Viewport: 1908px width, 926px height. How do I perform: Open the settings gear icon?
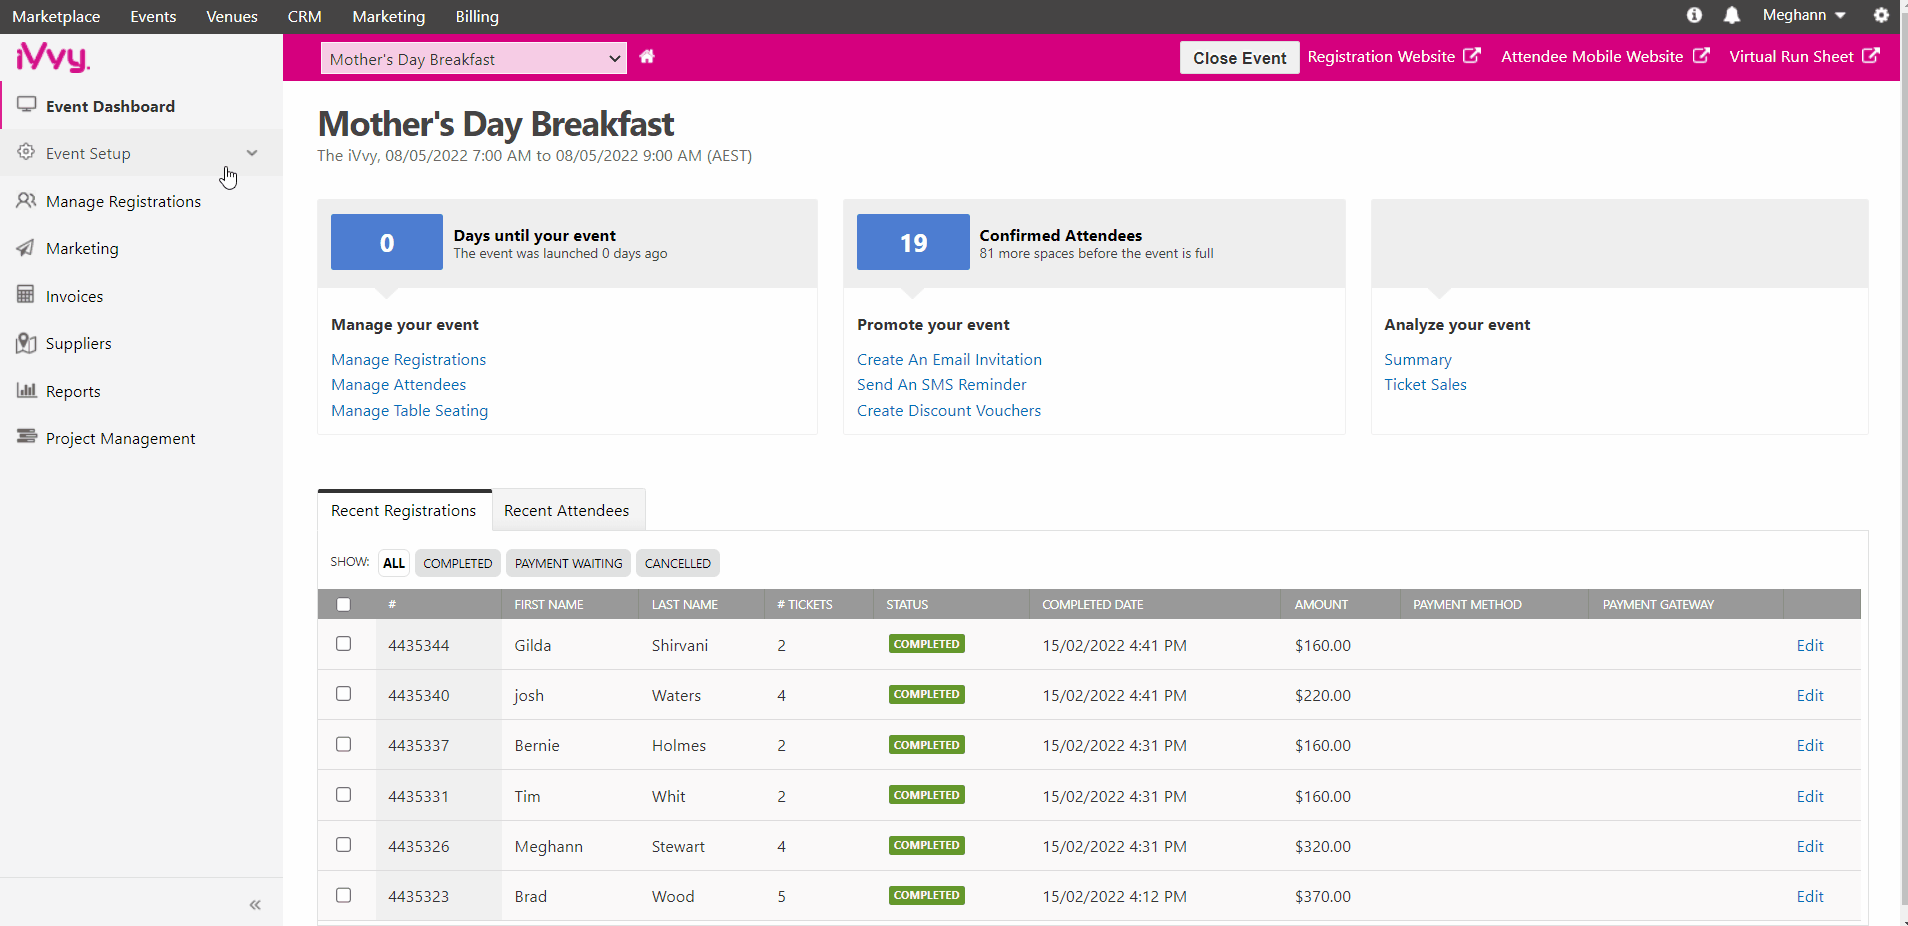[1881, 15]
